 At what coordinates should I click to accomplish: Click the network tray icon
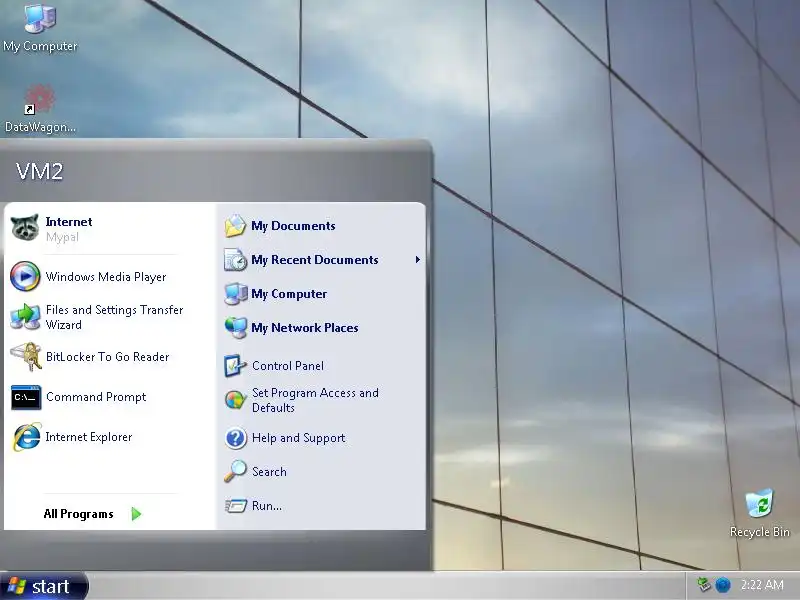[705, 585]
